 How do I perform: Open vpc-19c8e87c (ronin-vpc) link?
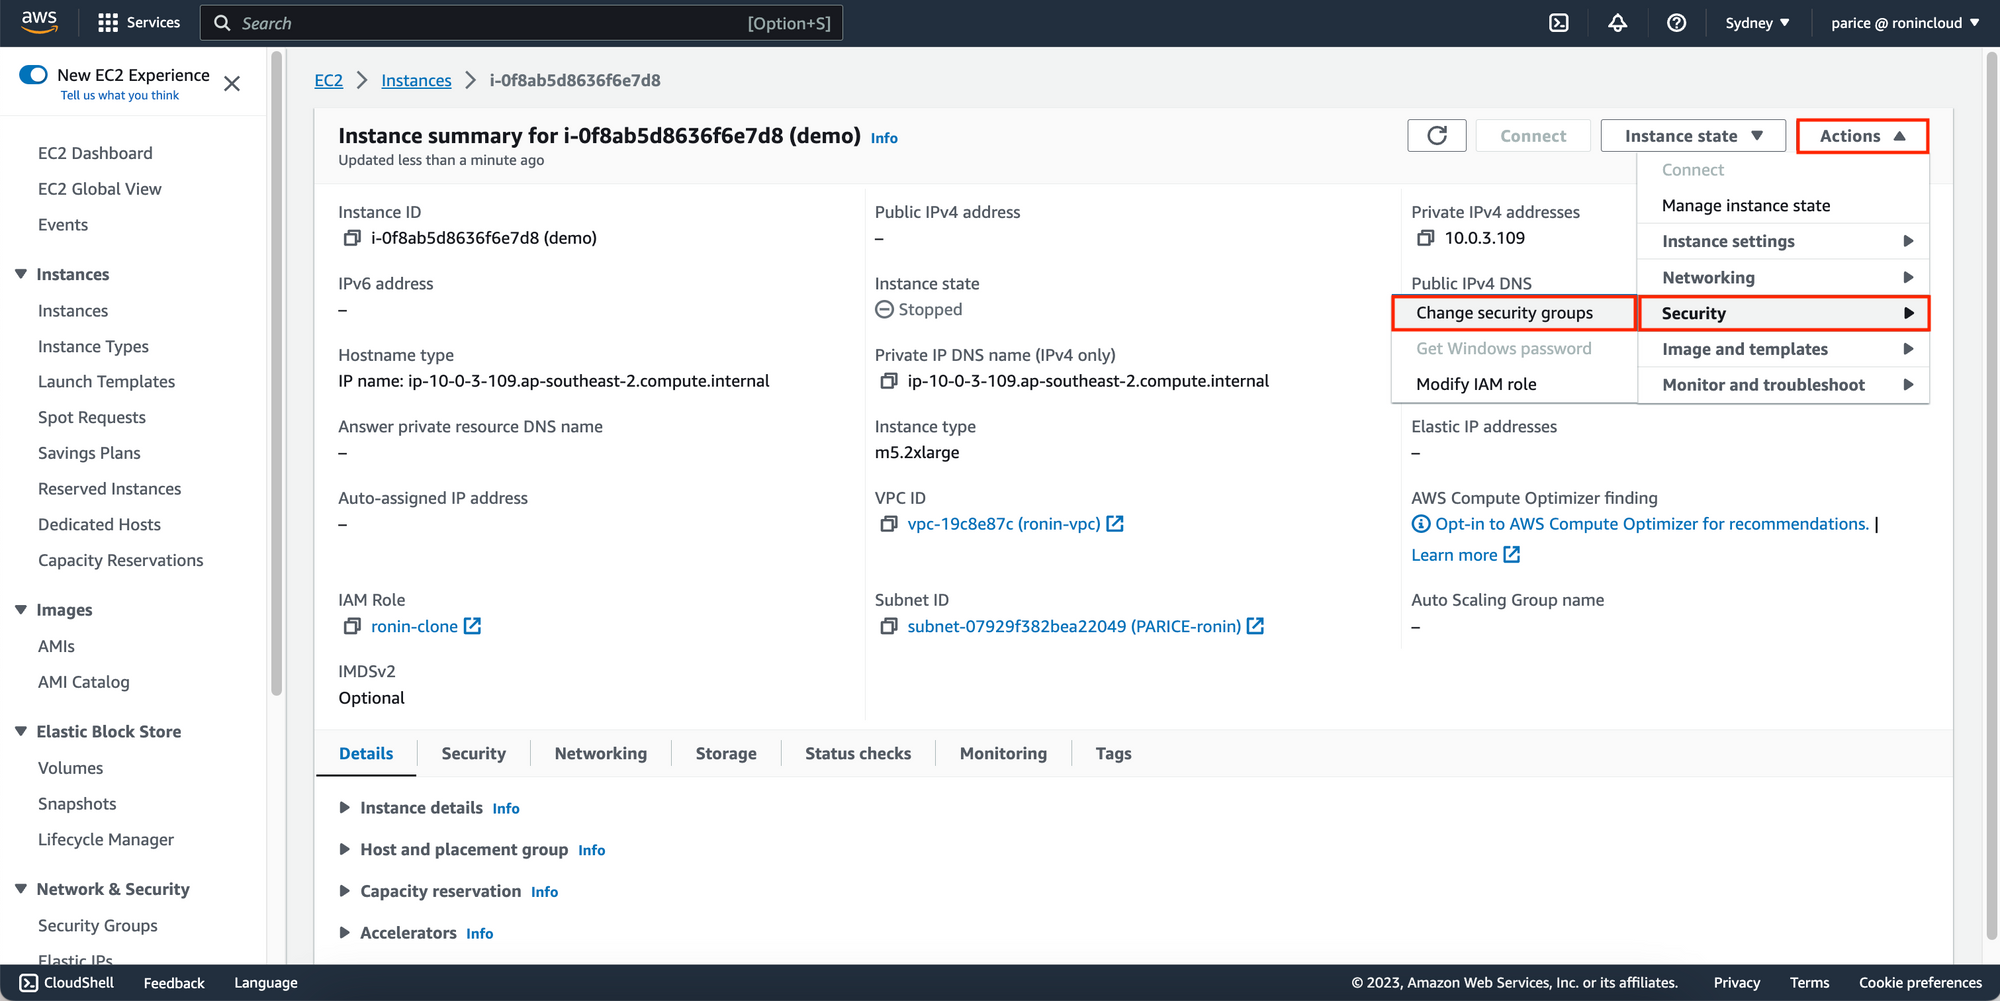[1004, 524]
